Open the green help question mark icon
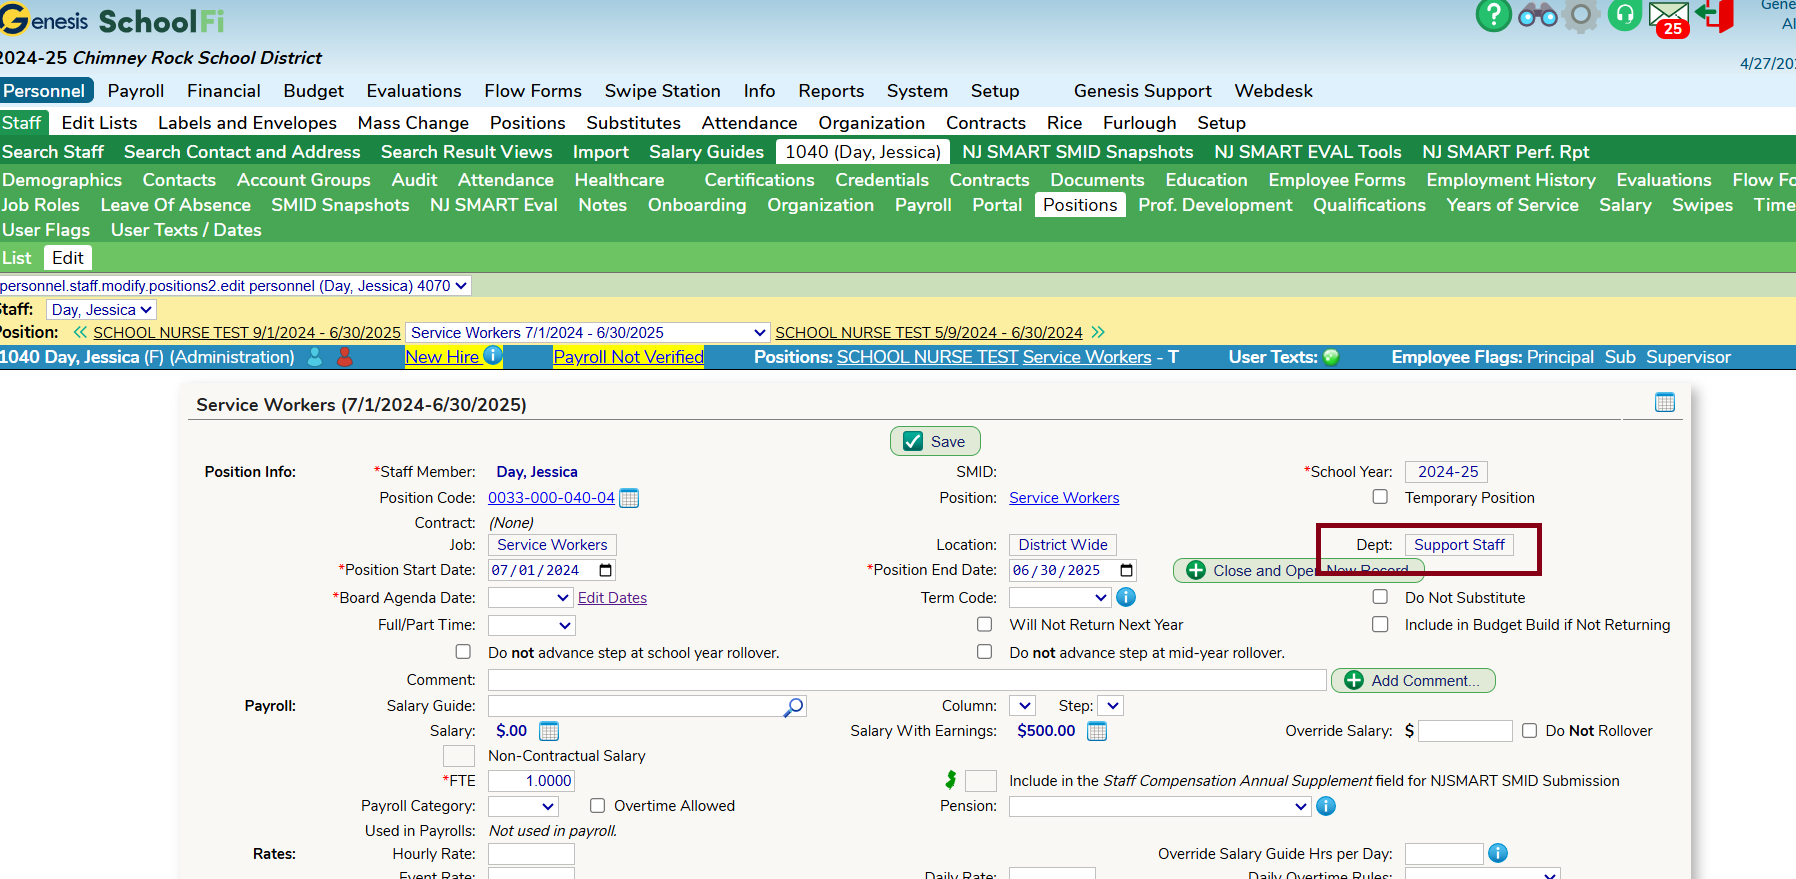 pos(1493,15)
